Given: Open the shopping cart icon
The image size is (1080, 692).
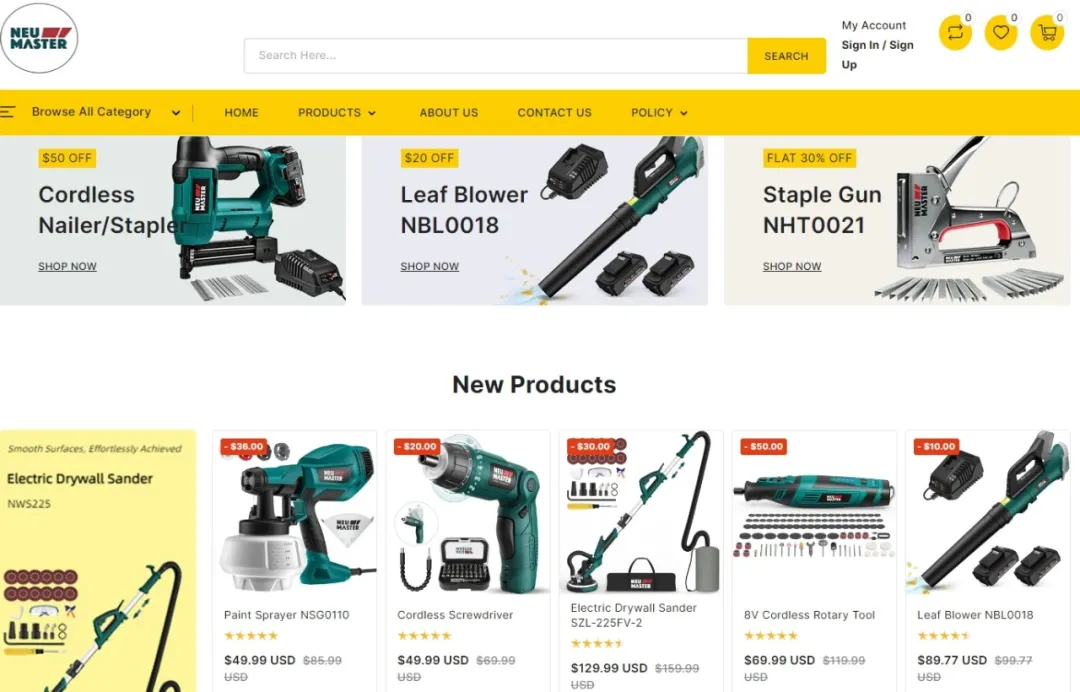Looking at the screenshot, I should click(x=1047, y=32).
